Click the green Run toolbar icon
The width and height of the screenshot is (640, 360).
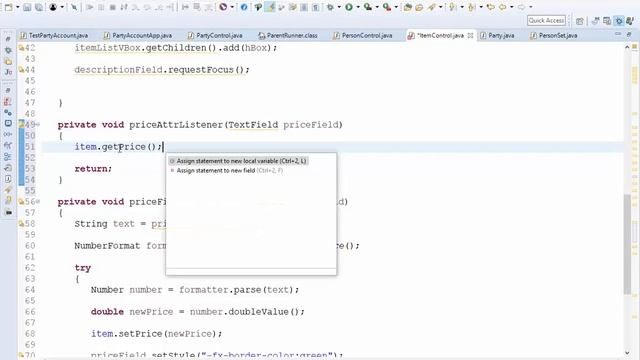point(349,7)
